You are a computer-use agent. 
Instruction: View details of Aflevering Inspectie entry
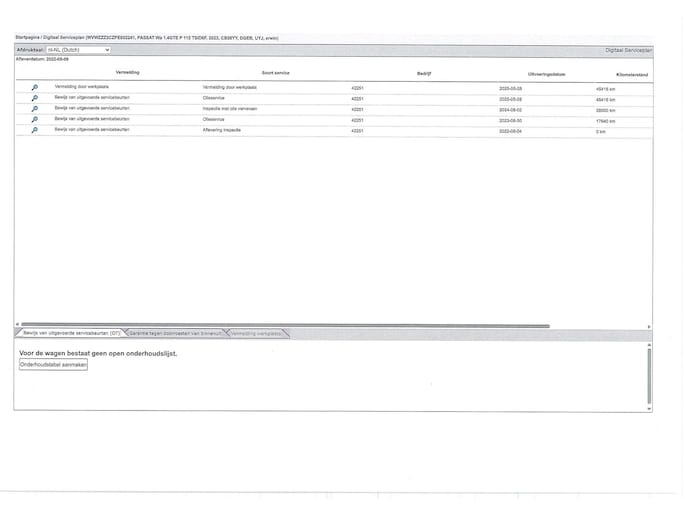[35, 130]
